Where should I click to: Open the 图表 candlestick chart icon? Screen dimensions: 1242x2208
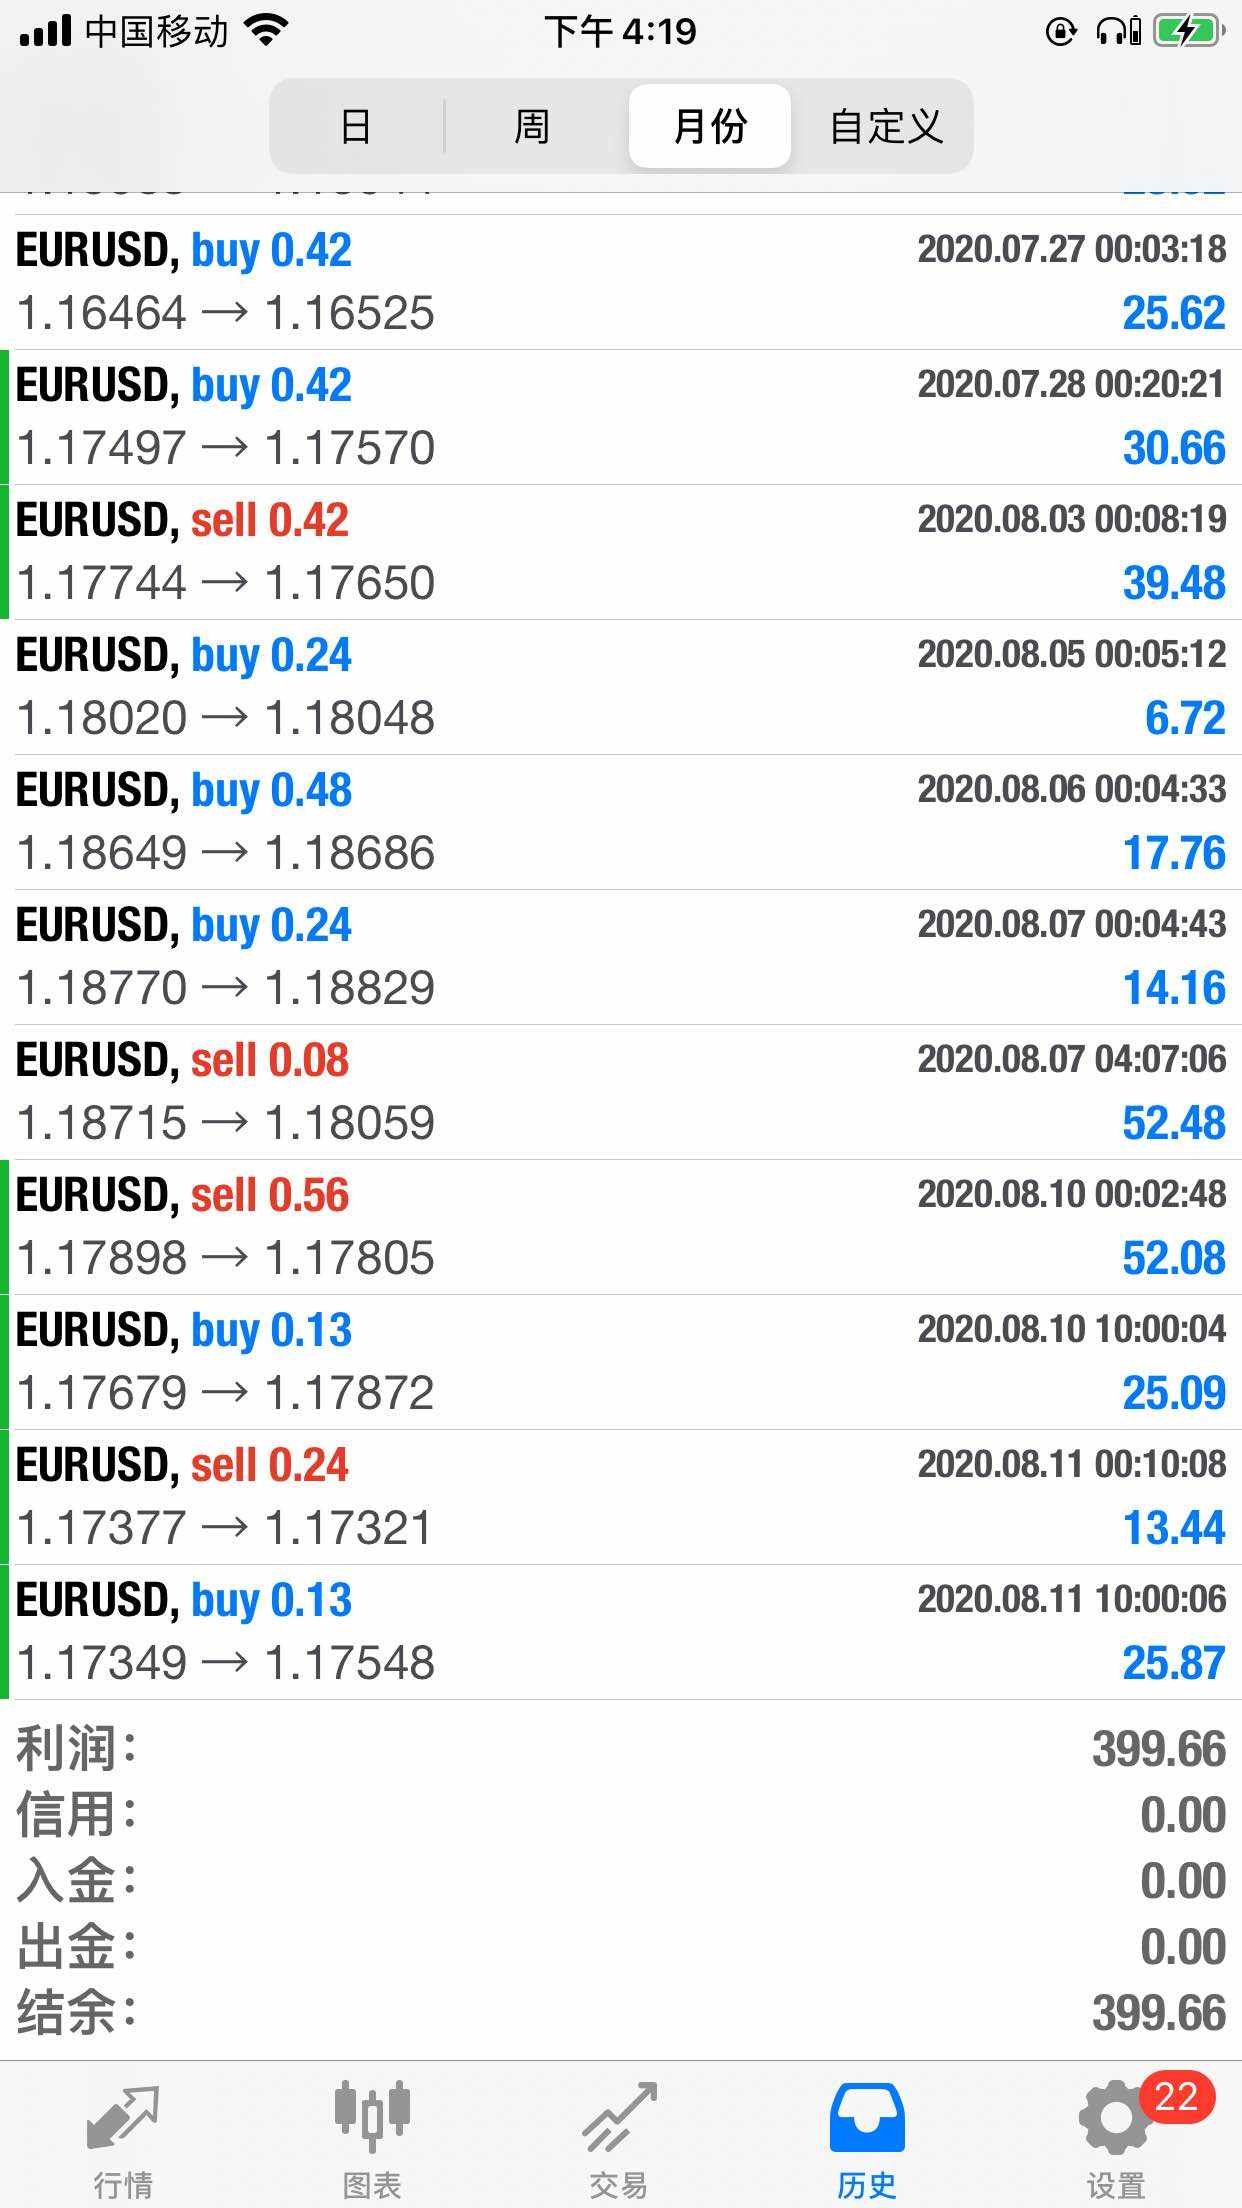click(x=372, y=2119)
